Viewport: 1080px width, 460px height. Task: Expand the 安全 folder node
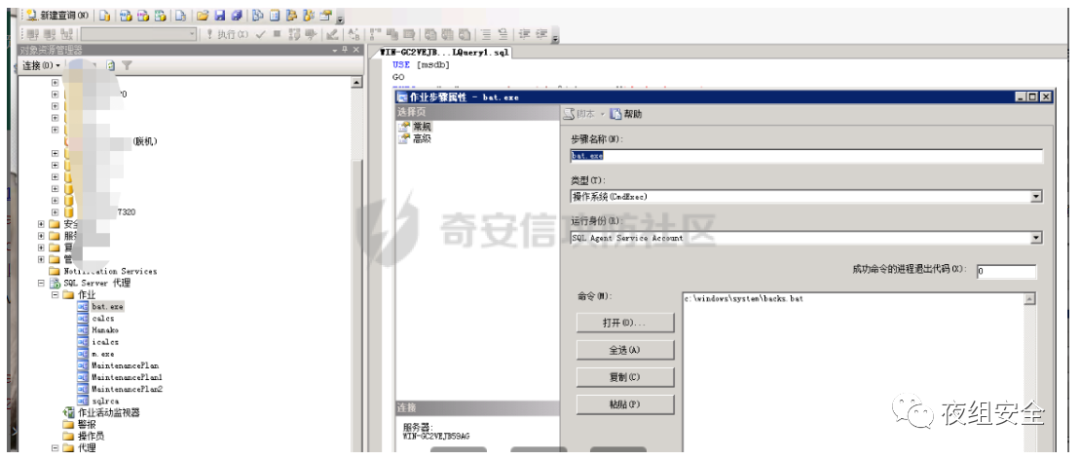click(41, 224)
